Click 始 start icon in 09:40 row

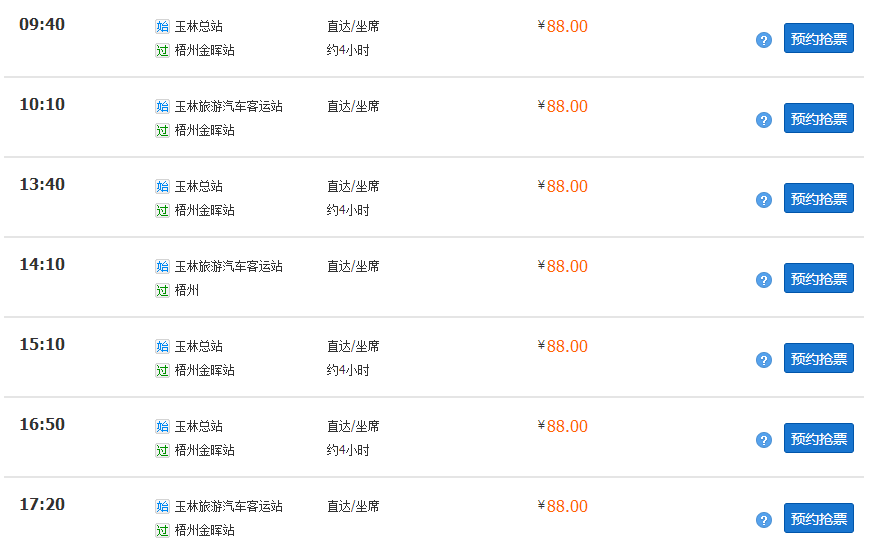click(x=162, y=26)
